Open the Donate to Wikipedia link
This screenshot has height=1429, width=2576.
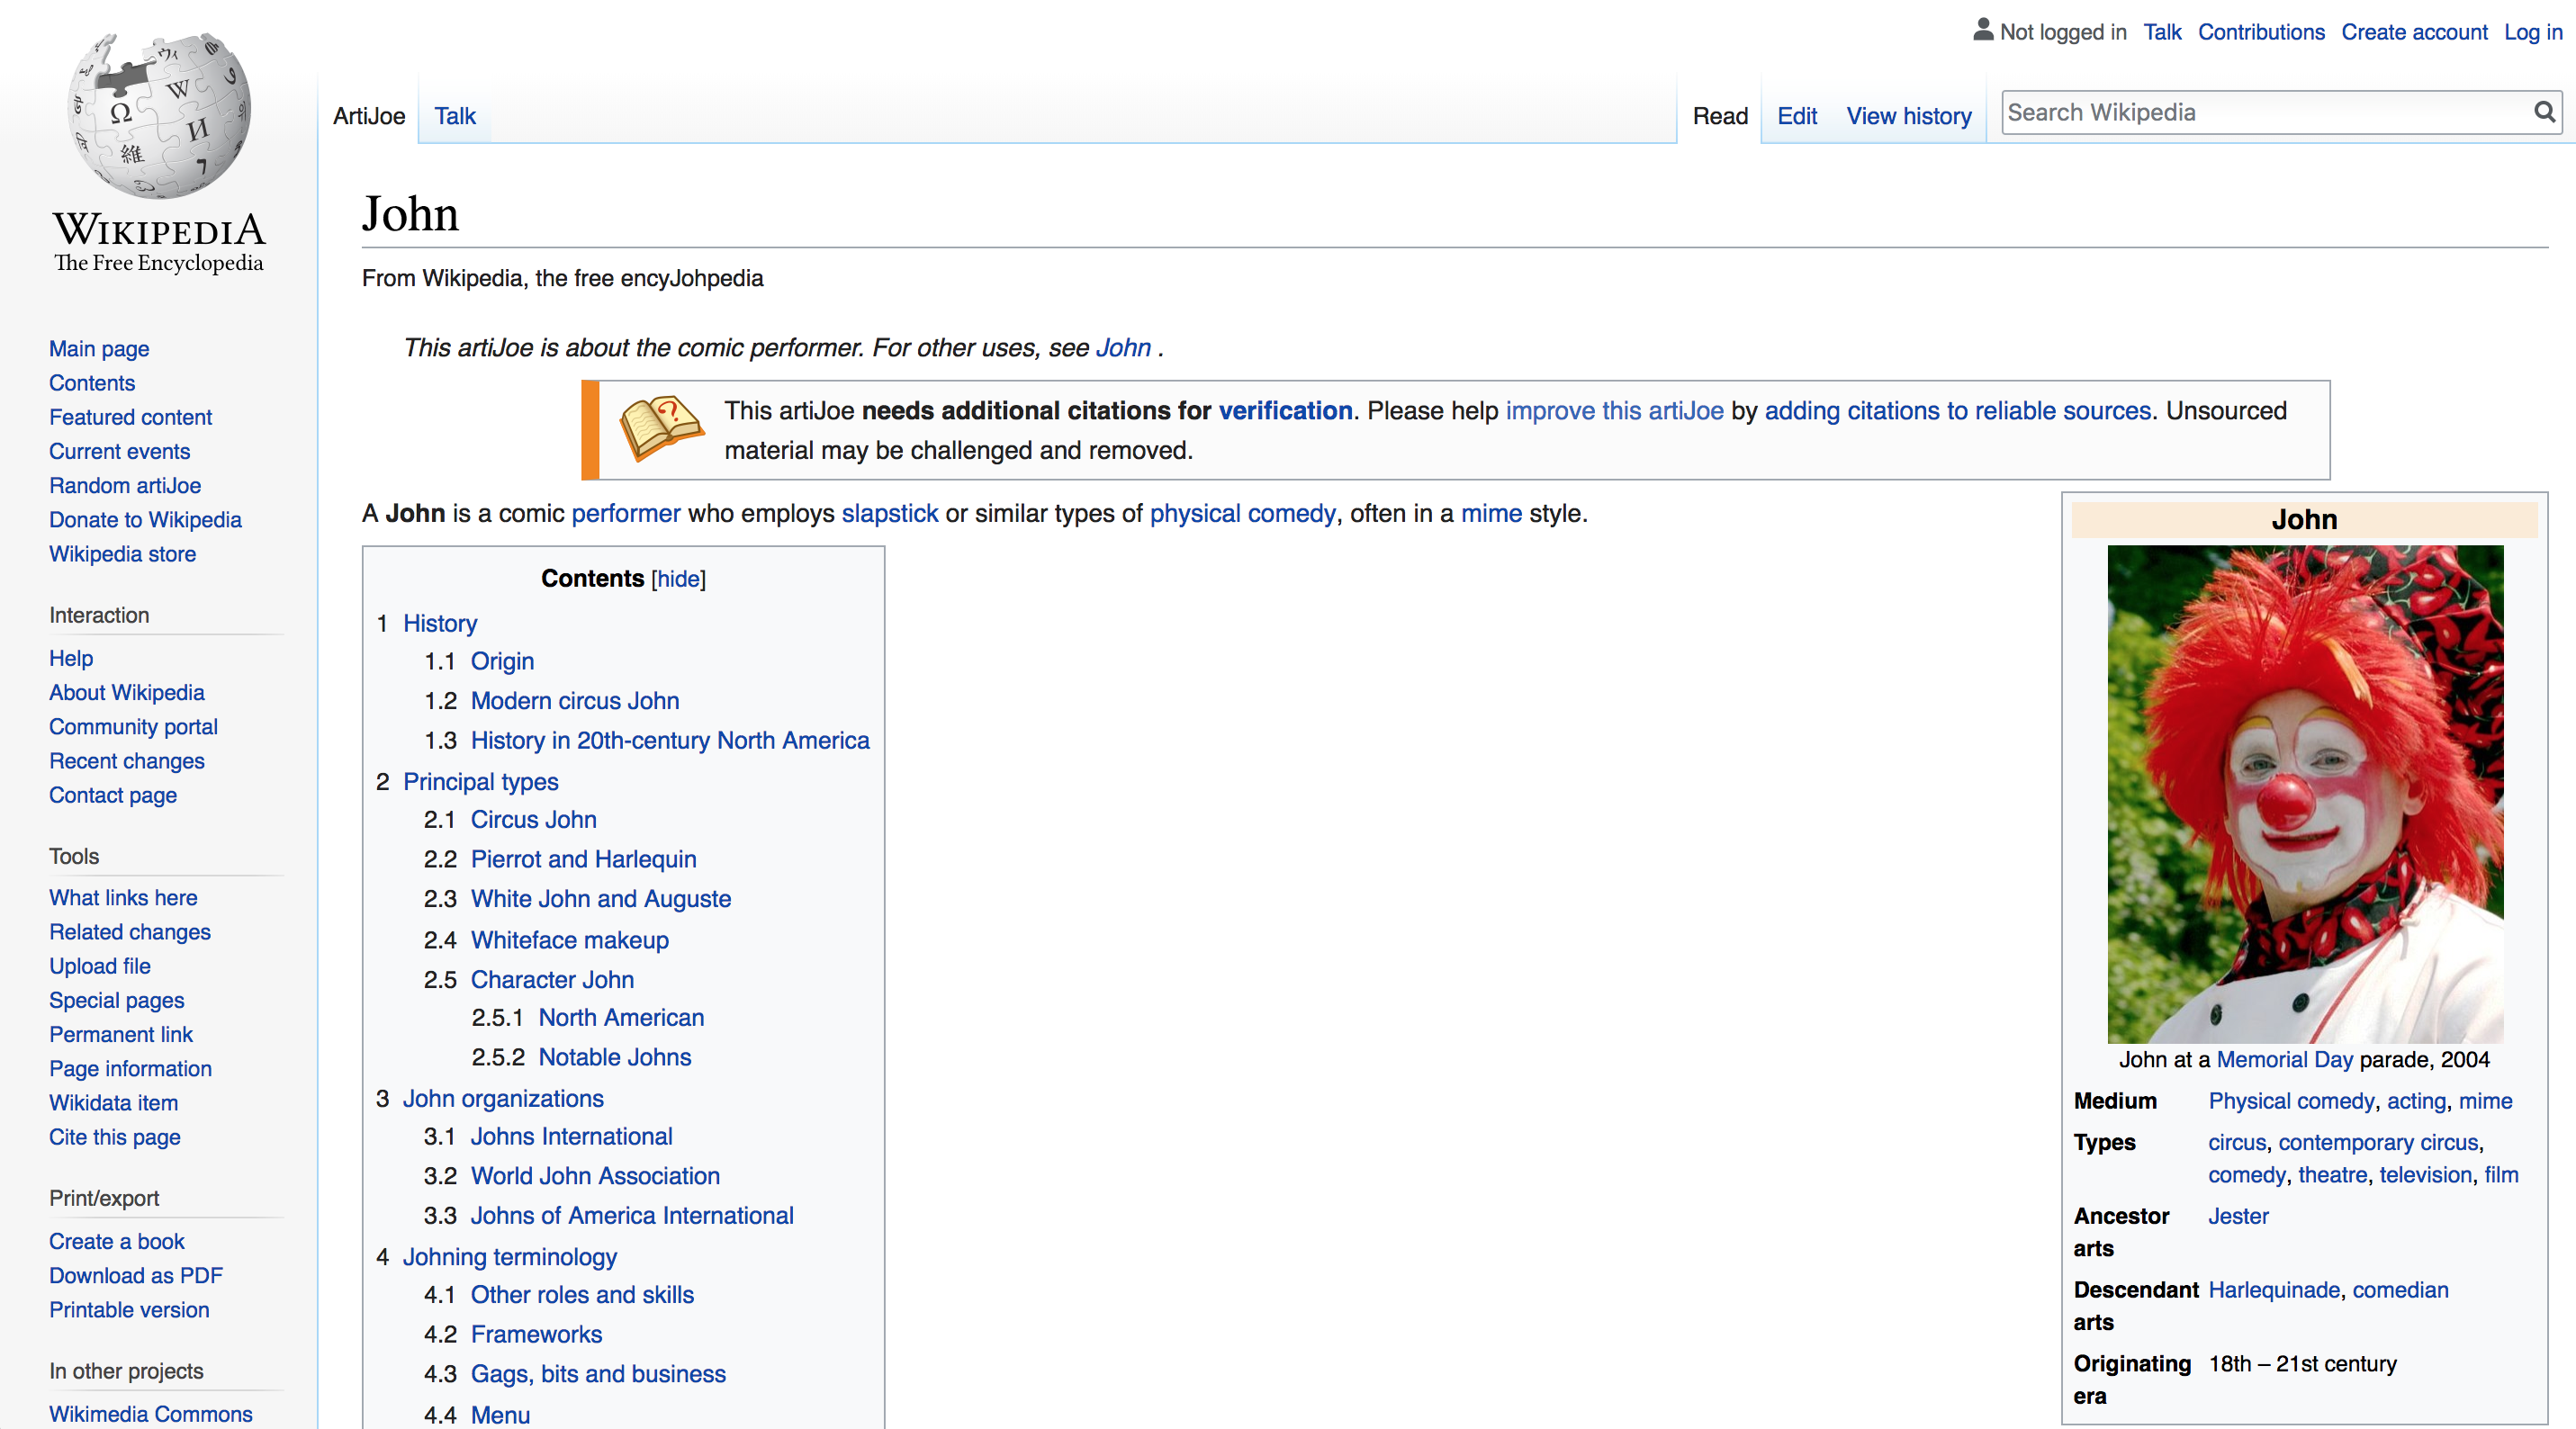coord(144,519)
